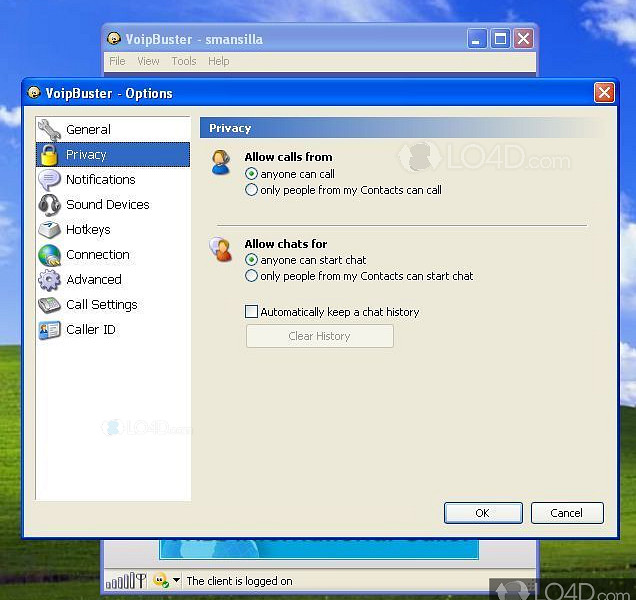
Task: Maximize the VoipBuster main window
Action: [x=500, y=39]
